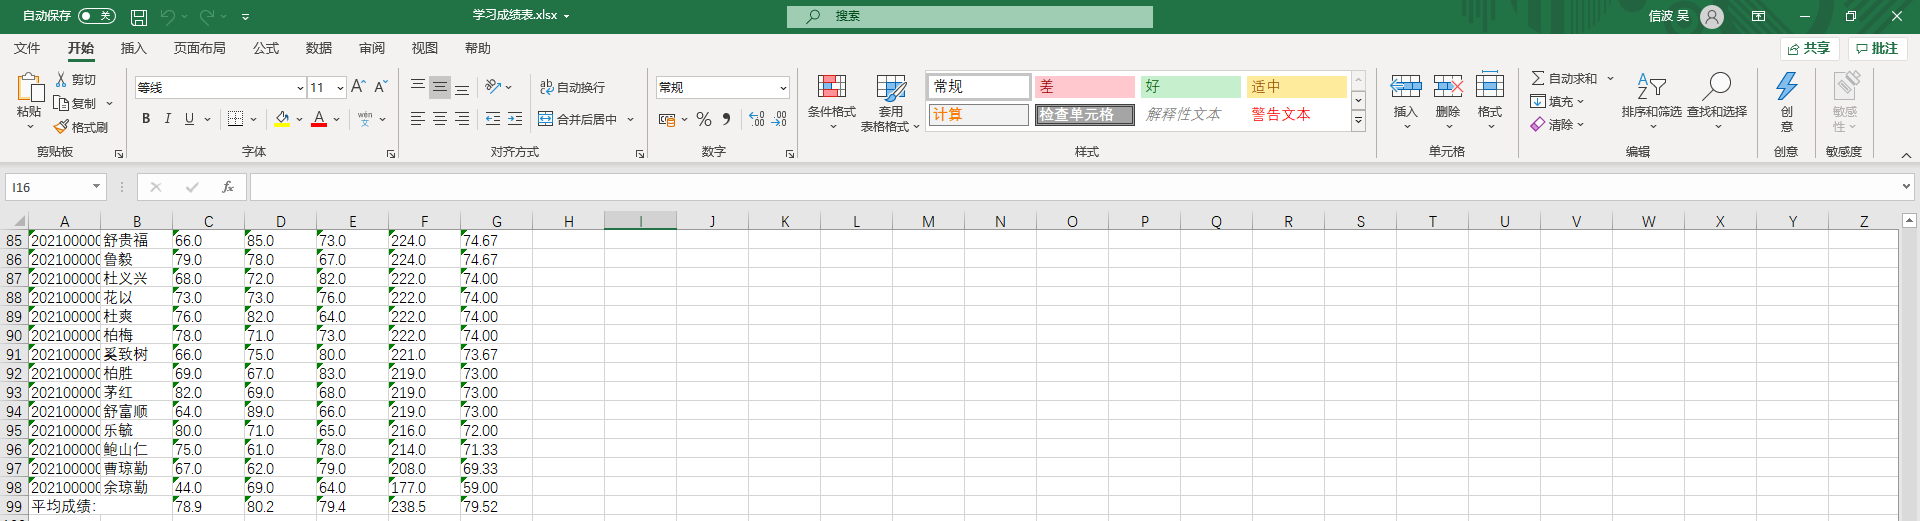
Task: Click the increase decimal icon
Action: click(757, 119)
